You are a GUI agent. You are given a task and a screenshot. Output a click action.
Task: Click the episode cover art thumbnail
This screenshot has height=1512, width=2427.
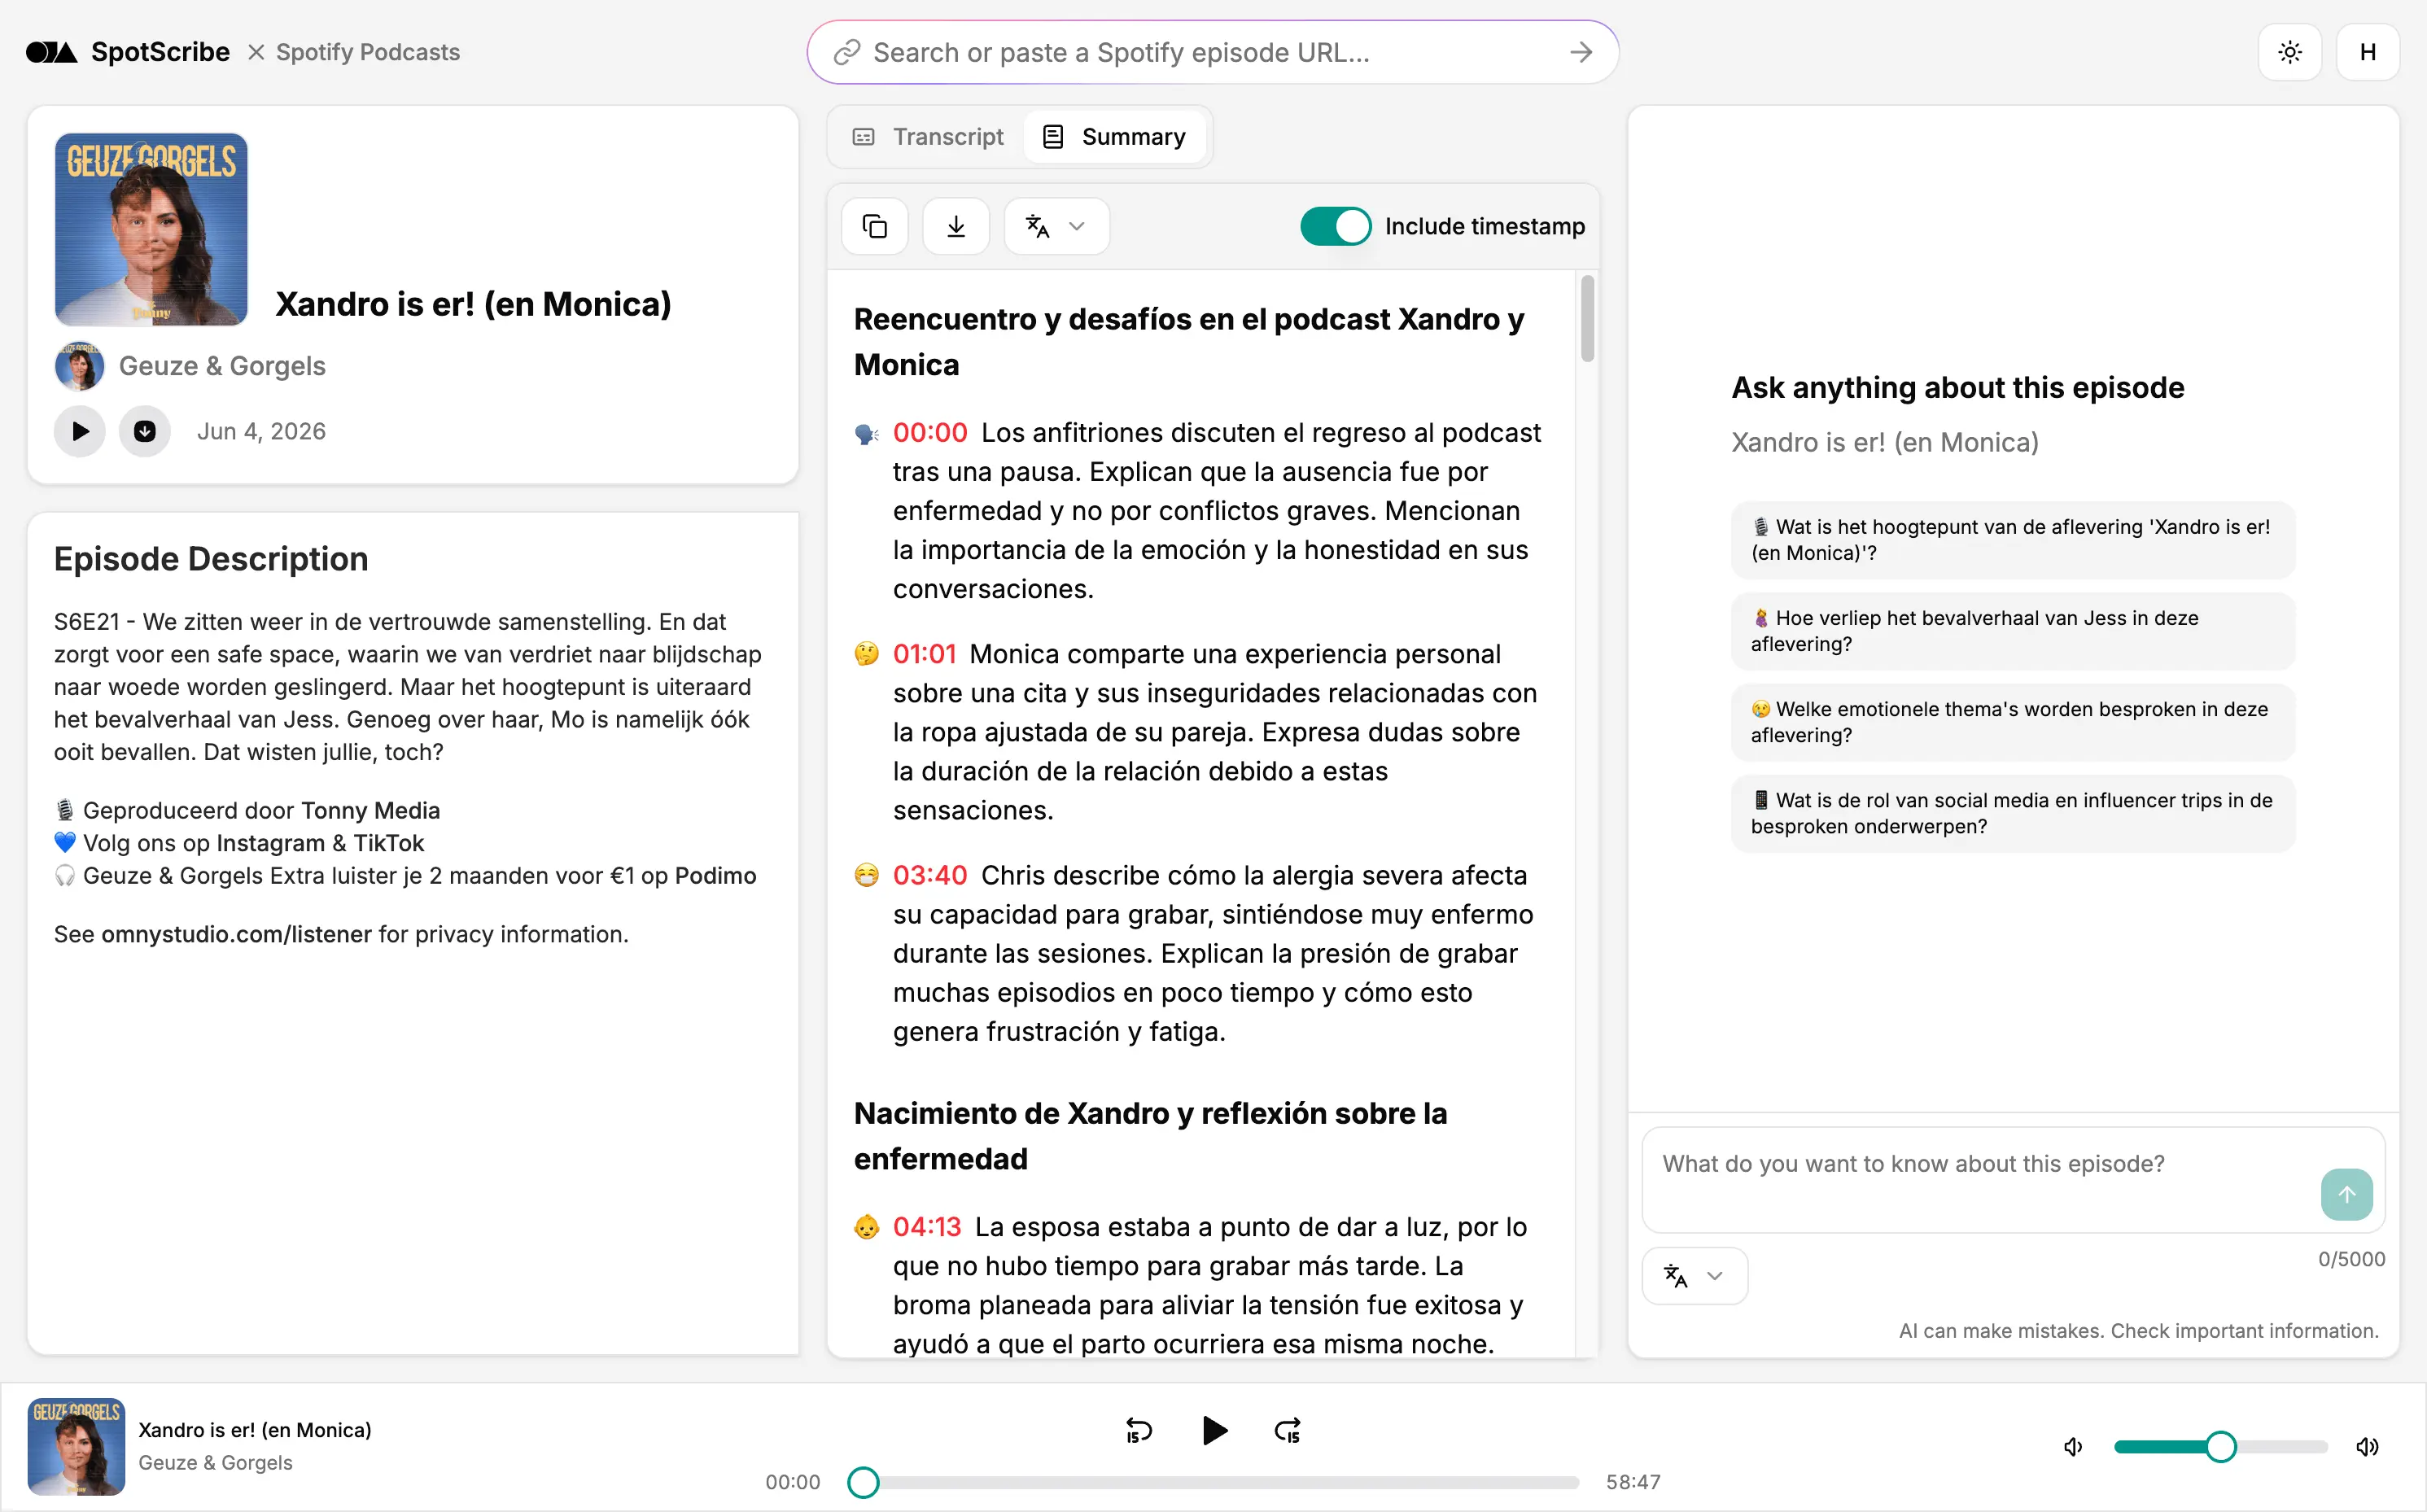tap(151, 229)
